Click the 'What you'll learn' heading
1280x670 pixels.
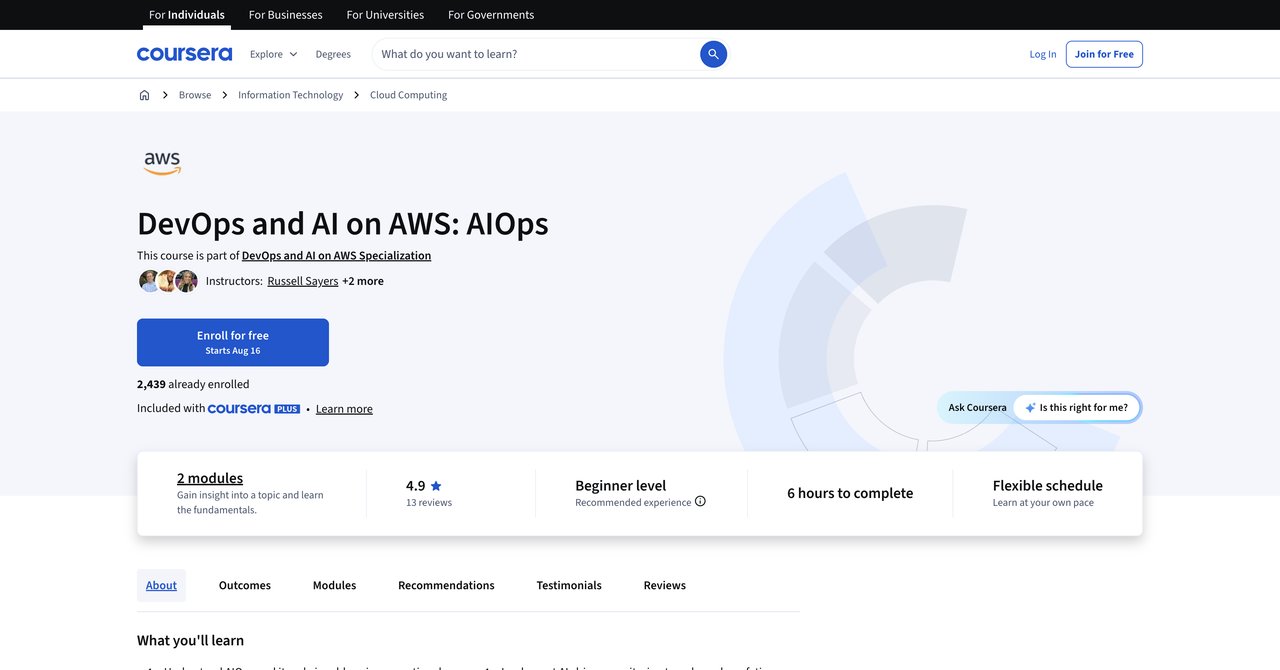pyautogui.click(x=190, y=640)
